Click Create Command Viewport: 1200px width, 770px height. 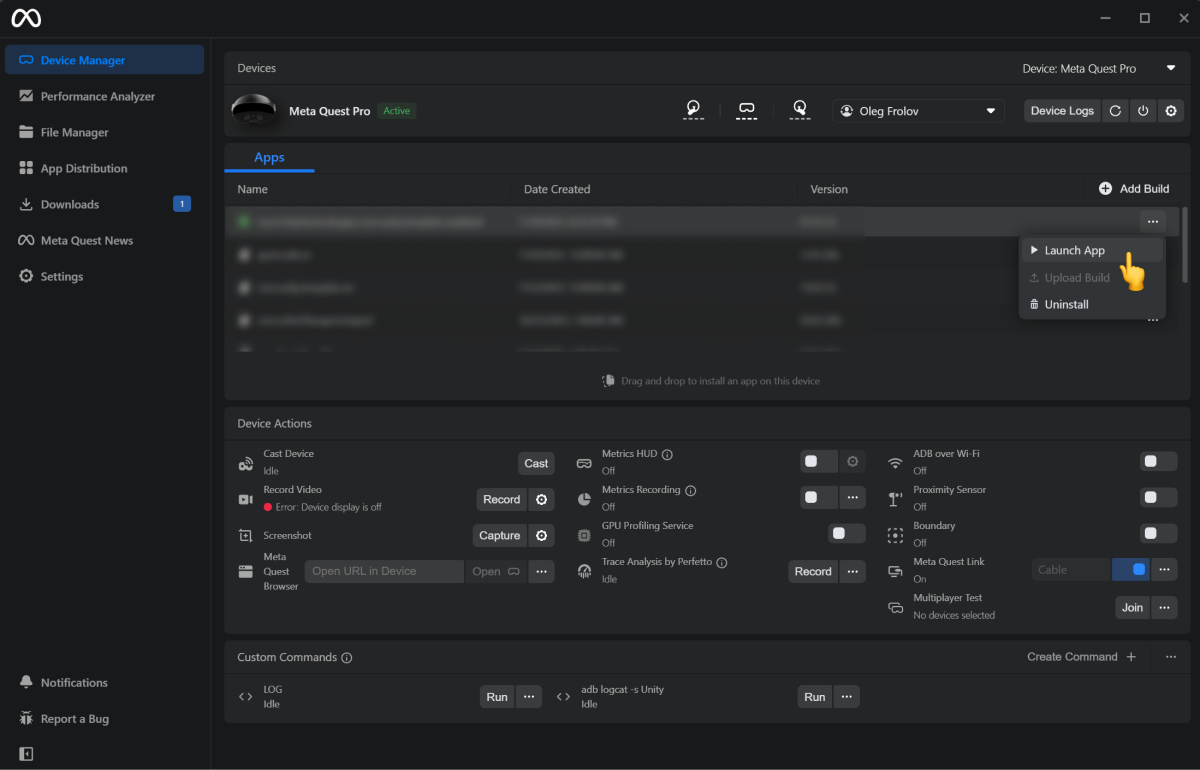point(1082,657)
